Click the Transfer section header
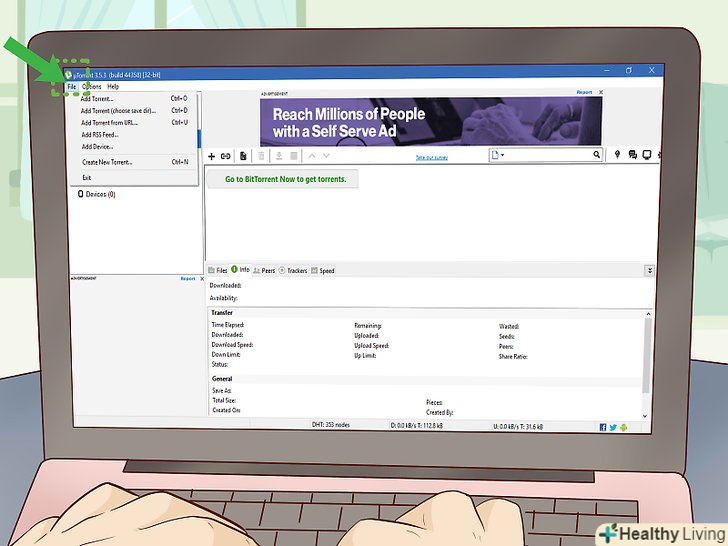728x546 pixels. [x=222, y=313]
